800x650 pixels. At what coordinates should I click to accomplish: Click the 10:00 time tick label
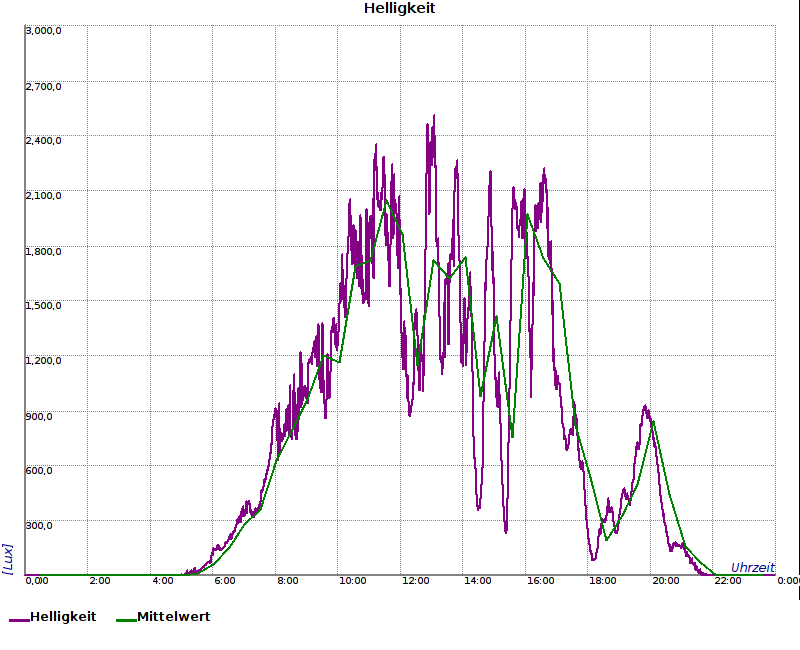353,581
